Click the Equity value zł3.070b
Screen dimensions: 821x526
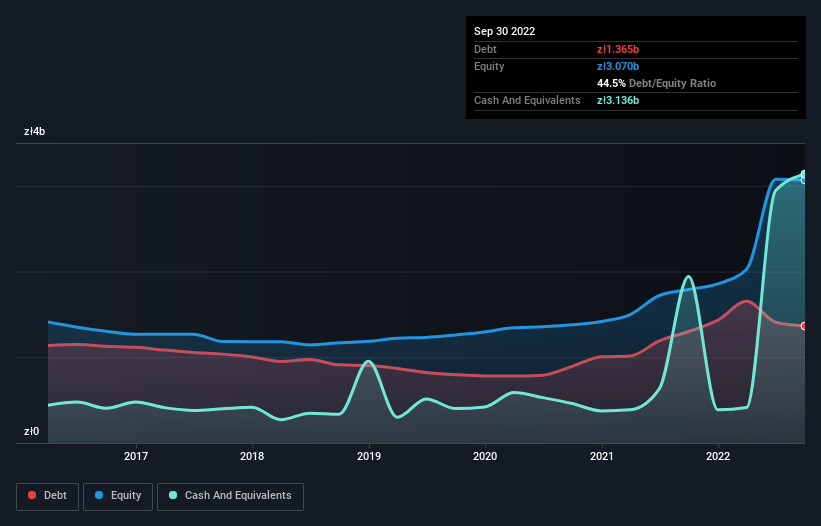tap(618, 66)
